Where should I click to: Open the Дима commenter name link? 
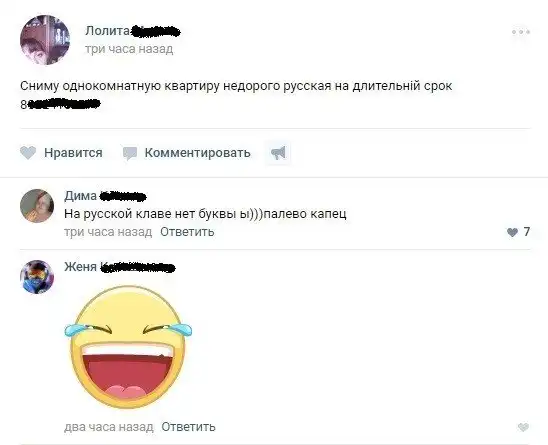80,196
